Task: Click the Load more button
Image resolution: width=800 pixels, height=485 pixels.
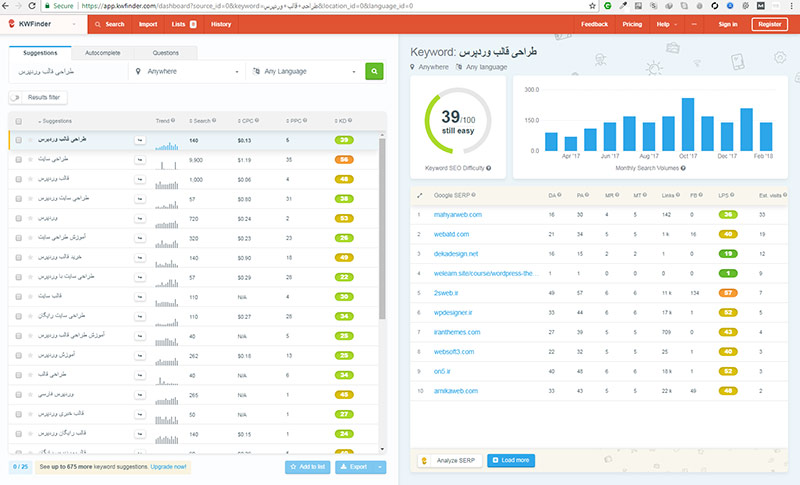Action: (x=512, y=460)
